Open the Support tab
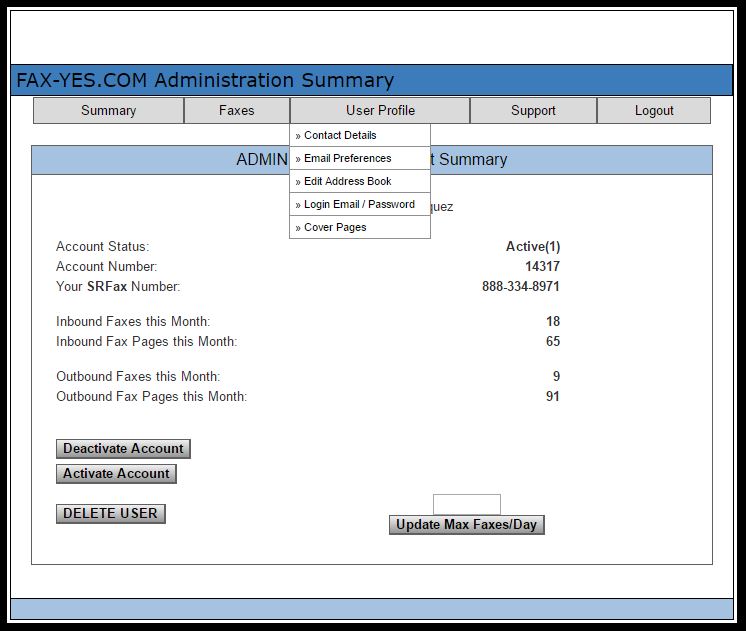The width and height of the screenshot is (746, 631). 533,110
